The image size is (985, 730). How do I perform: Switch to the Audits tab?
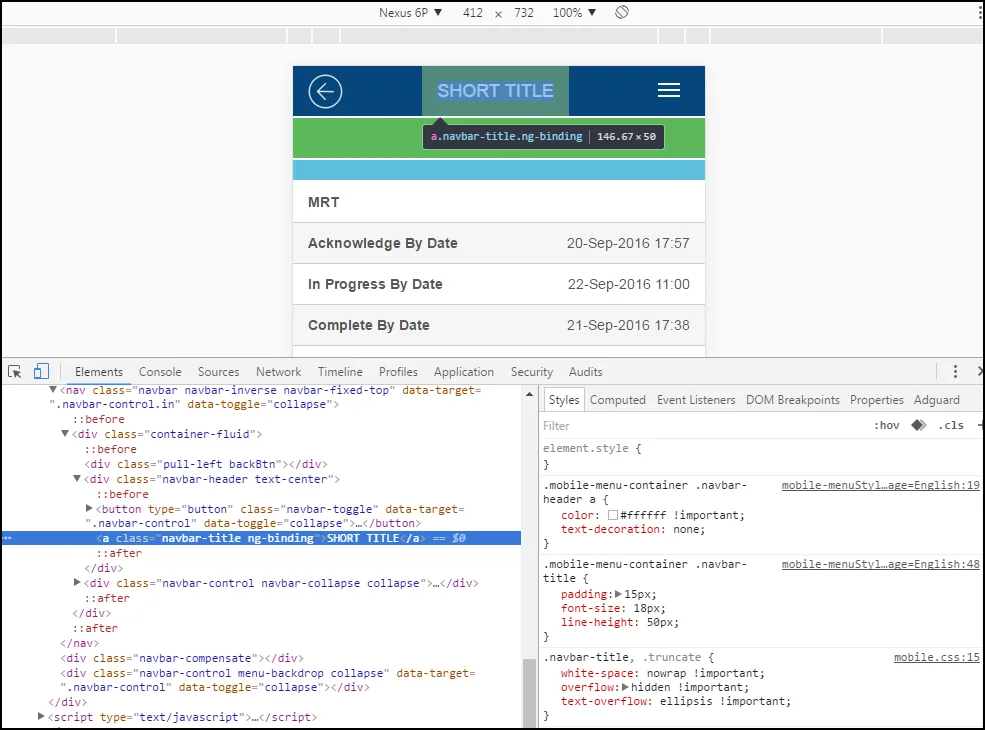coord(585,372)
